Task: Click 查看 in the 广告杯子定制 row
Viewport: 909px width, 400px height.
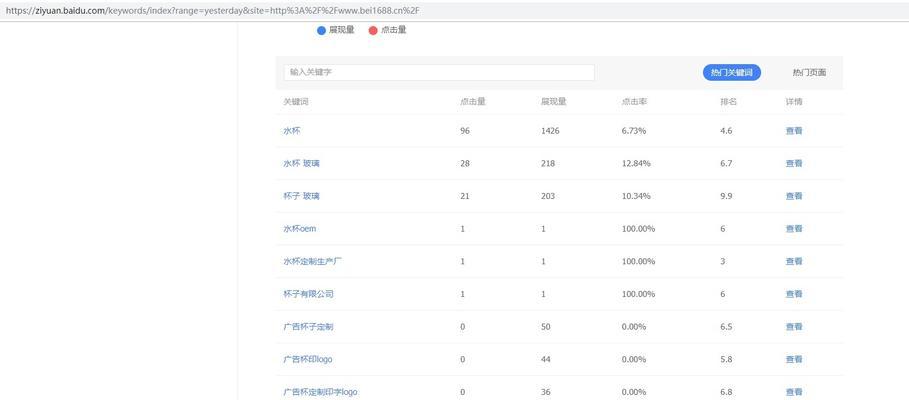Action: 794,327
